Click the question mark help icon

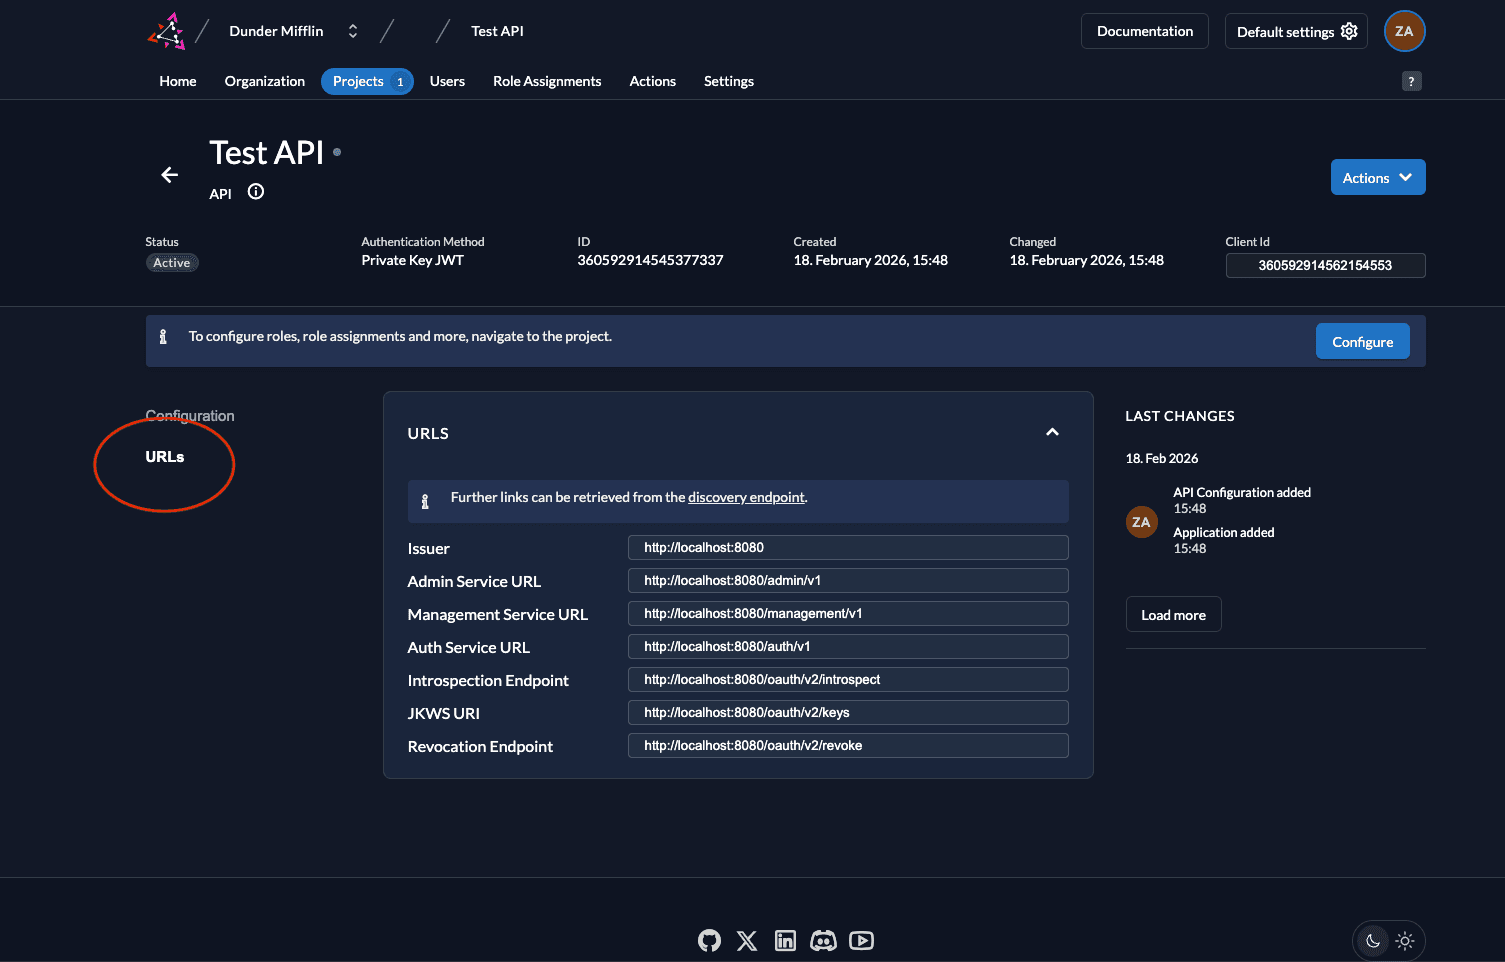(1411, 82)
